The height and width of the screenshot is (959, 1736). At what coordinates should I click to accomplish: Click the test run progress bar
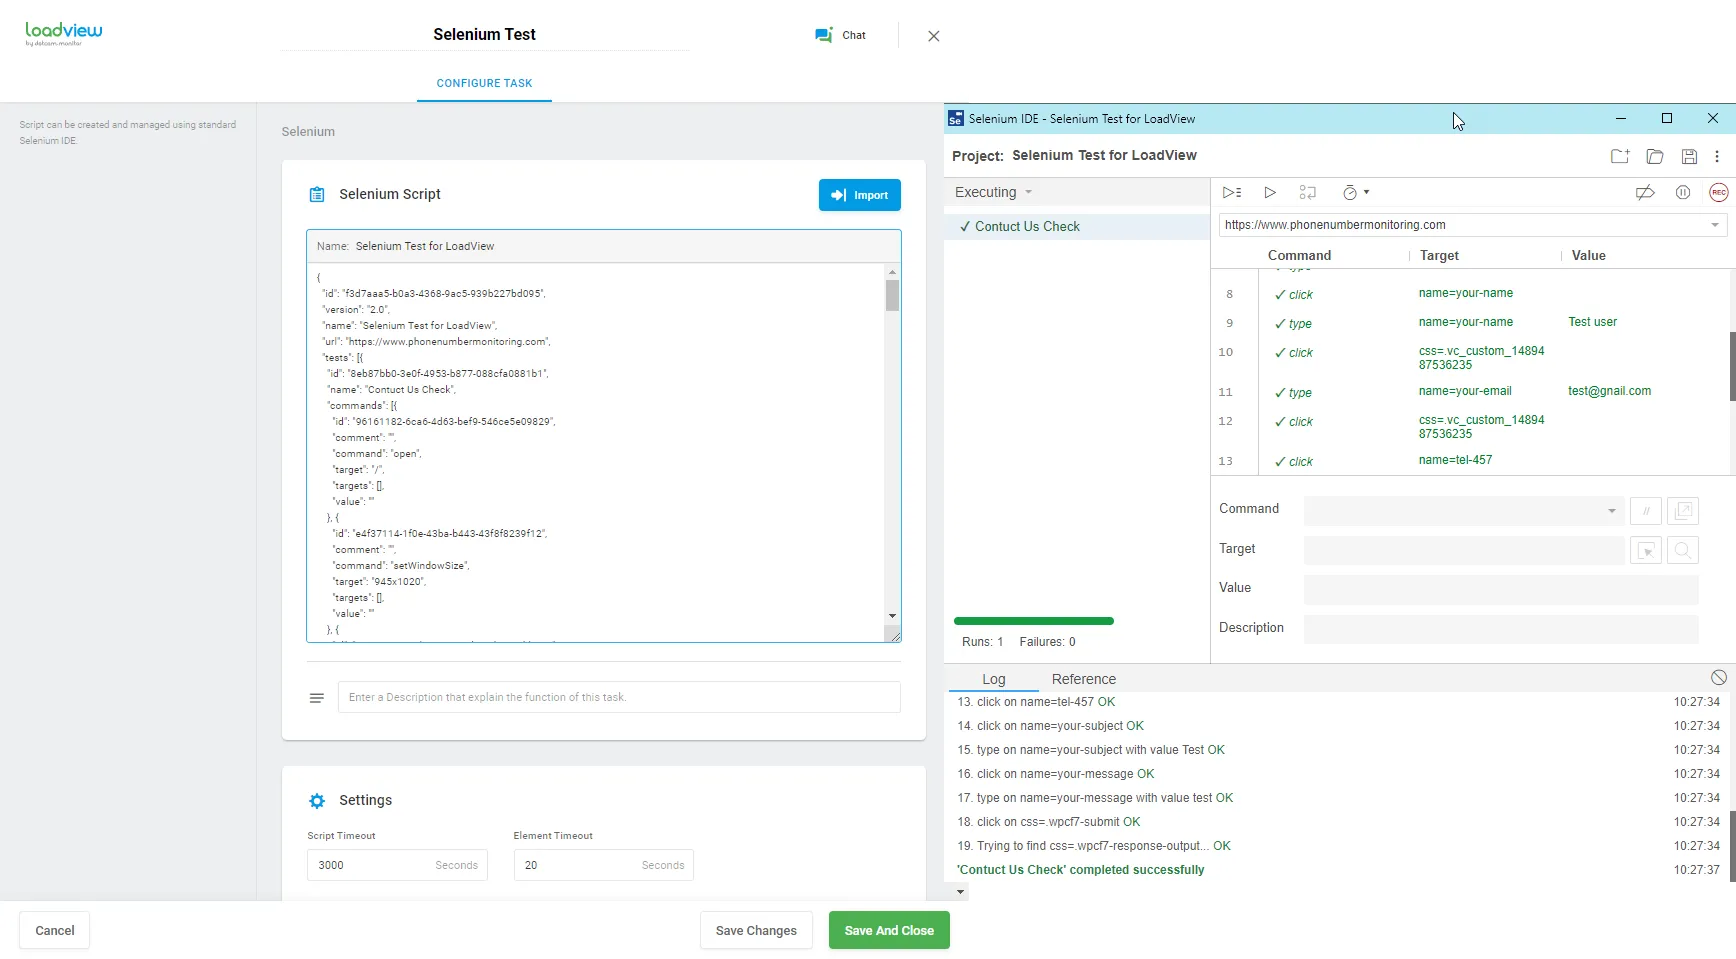point(1034,621)
